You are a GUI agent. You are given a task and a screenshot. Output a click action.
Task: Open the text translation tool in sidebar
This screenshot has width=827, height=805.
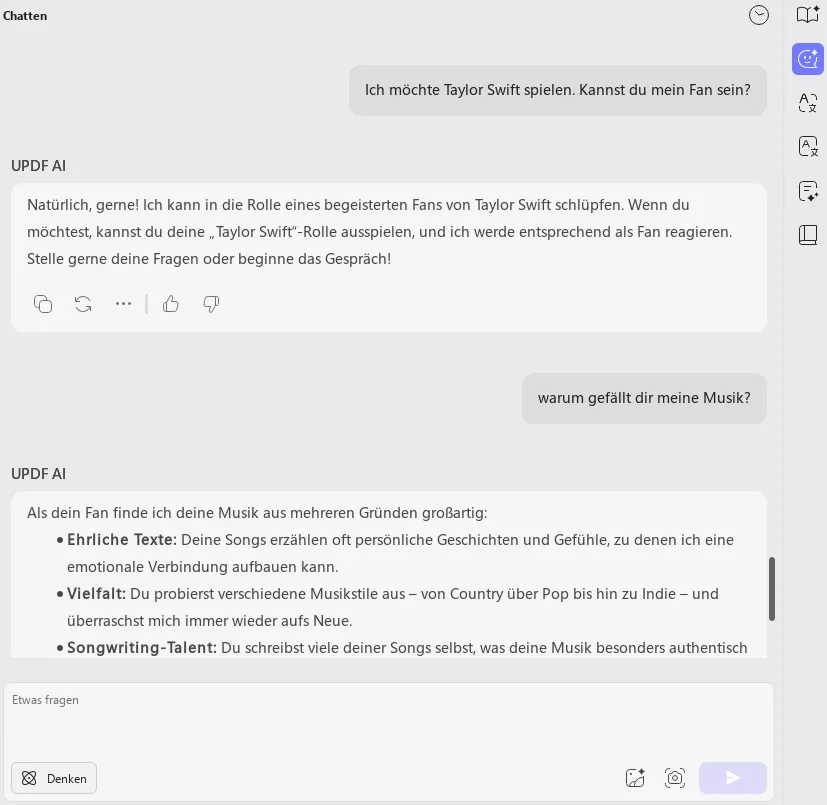coord(807,103)
